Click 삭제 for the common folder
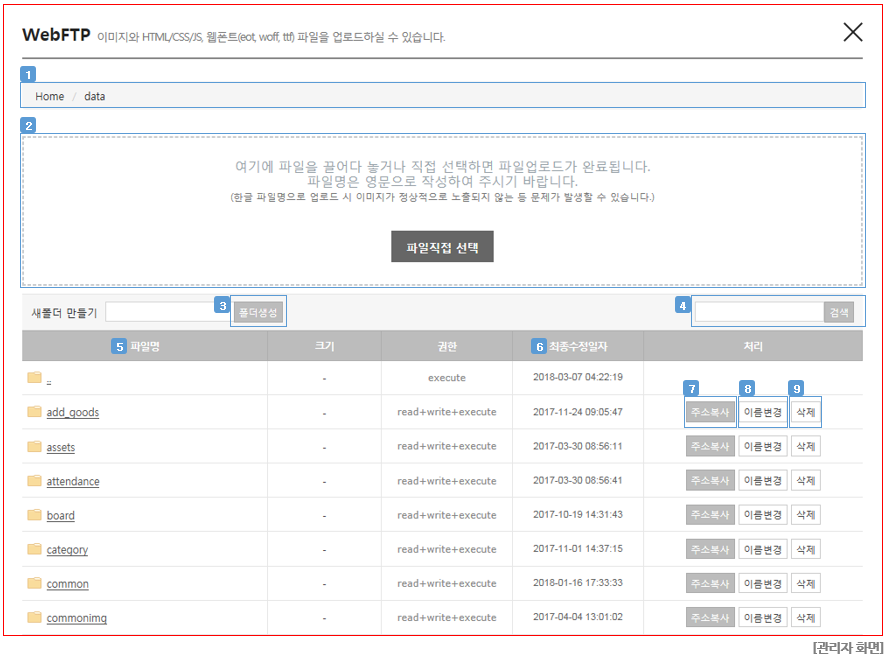 (806, 583)
